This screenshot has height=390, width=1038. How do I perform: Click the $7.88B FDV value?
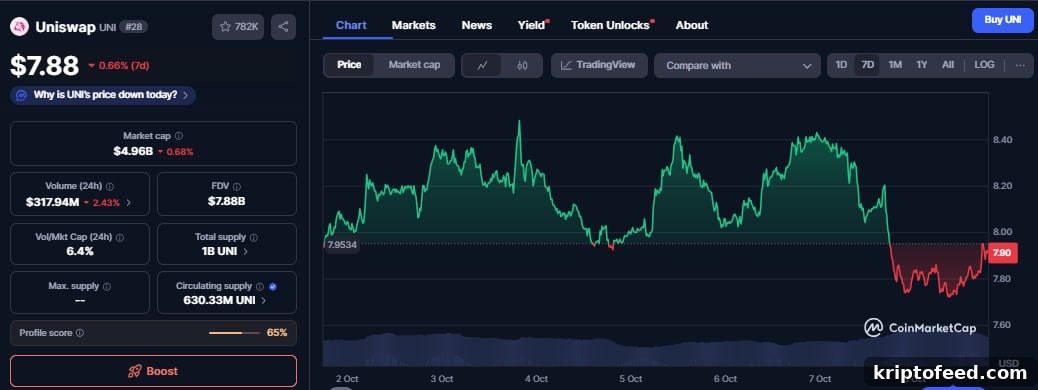pyautogui.click(x=226, y=201)
